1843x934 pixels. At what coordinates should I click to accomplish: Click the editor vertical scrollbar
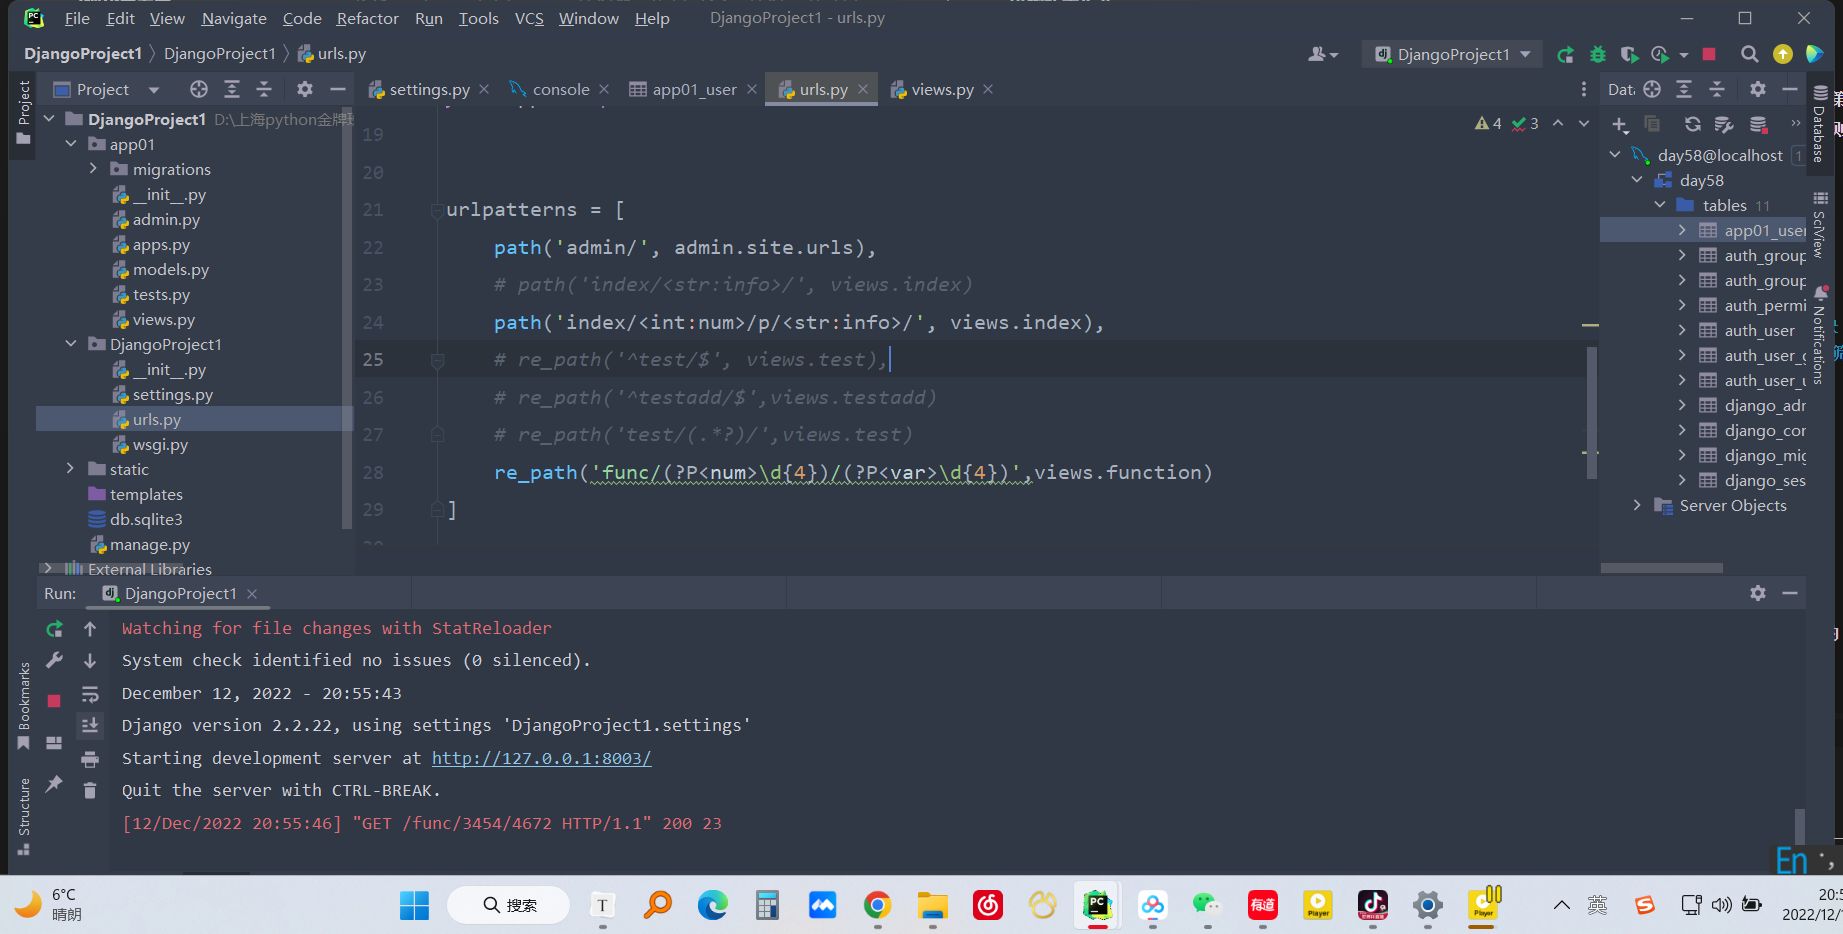1591,413
